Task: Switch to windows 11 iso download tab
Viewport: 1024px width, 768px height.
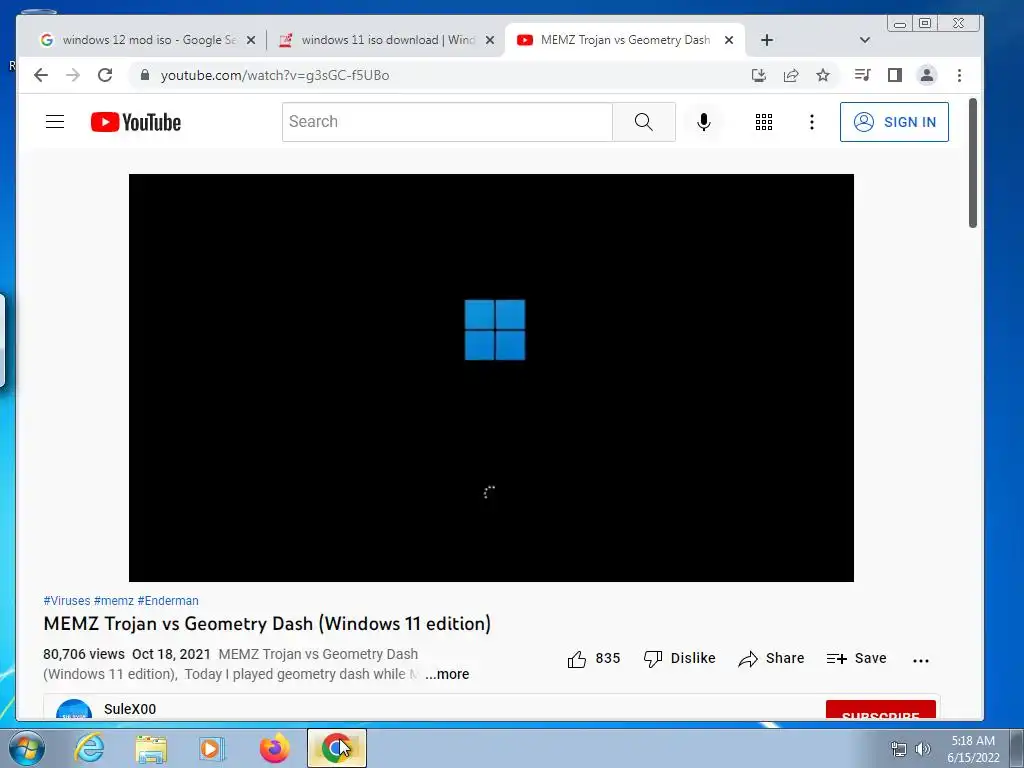Action: coord(386,40)
